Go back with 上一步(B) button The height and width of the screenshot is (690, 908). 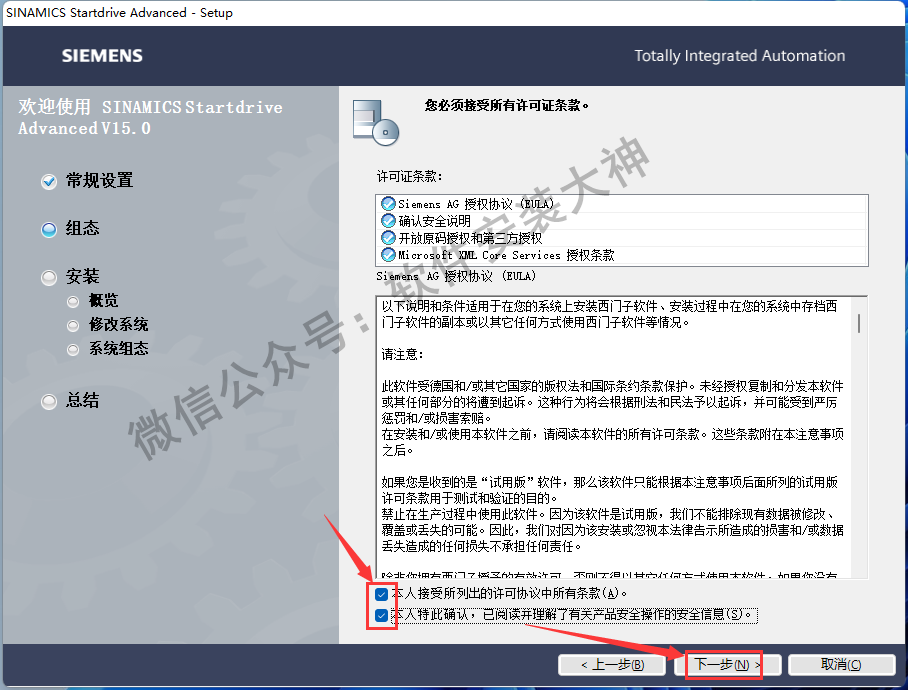[x=612, y=665]
